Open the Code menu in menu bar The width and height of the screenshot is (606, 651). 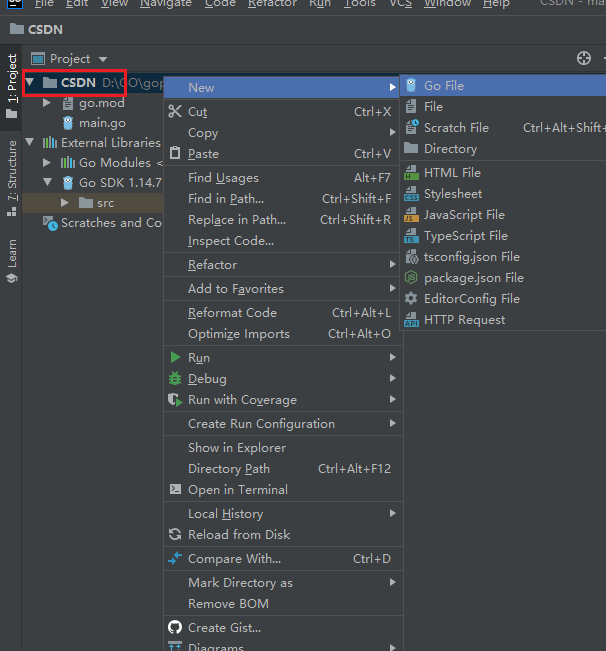(x=220, y=4)
